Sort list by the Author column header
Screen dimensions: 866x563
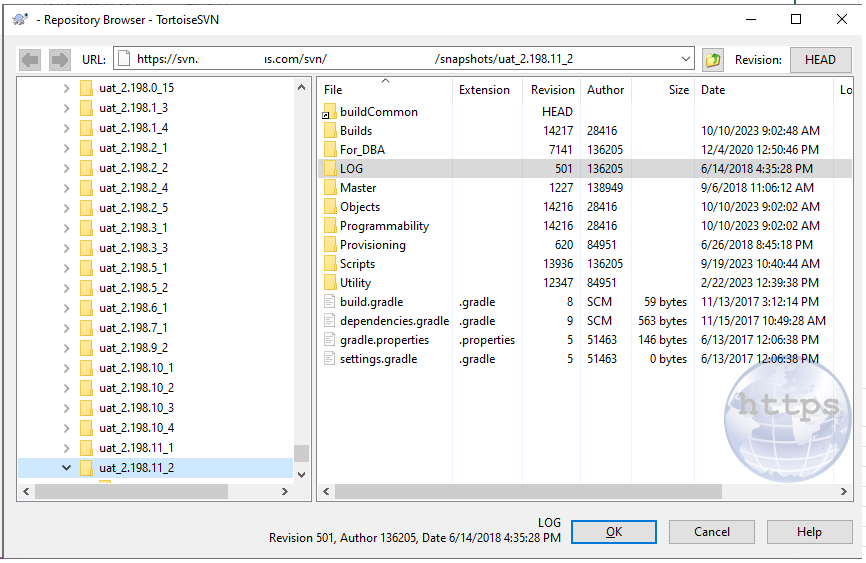pyautogui.click(x=606, y=90)
